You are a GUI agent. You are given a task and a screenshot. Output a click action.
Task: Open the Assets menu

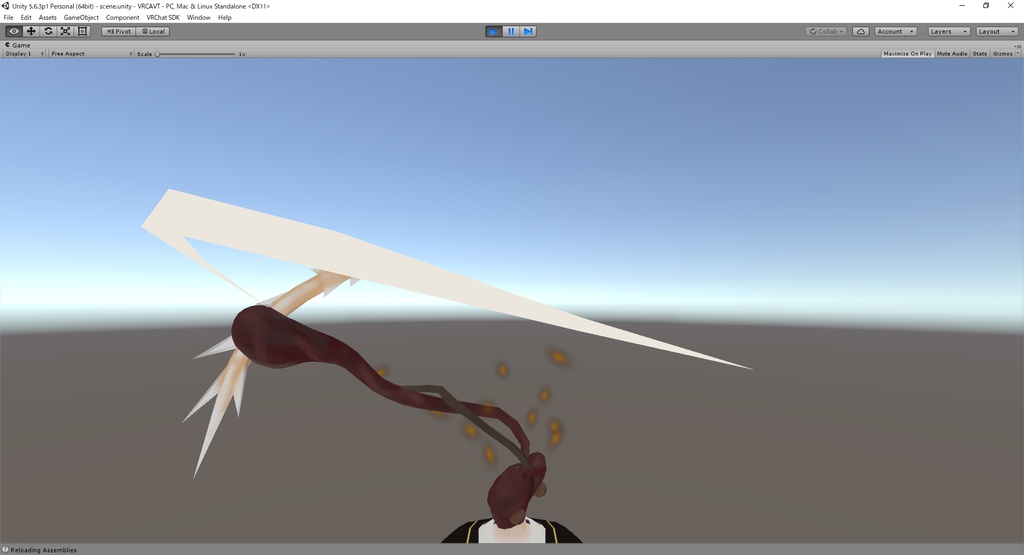point(48,18)
